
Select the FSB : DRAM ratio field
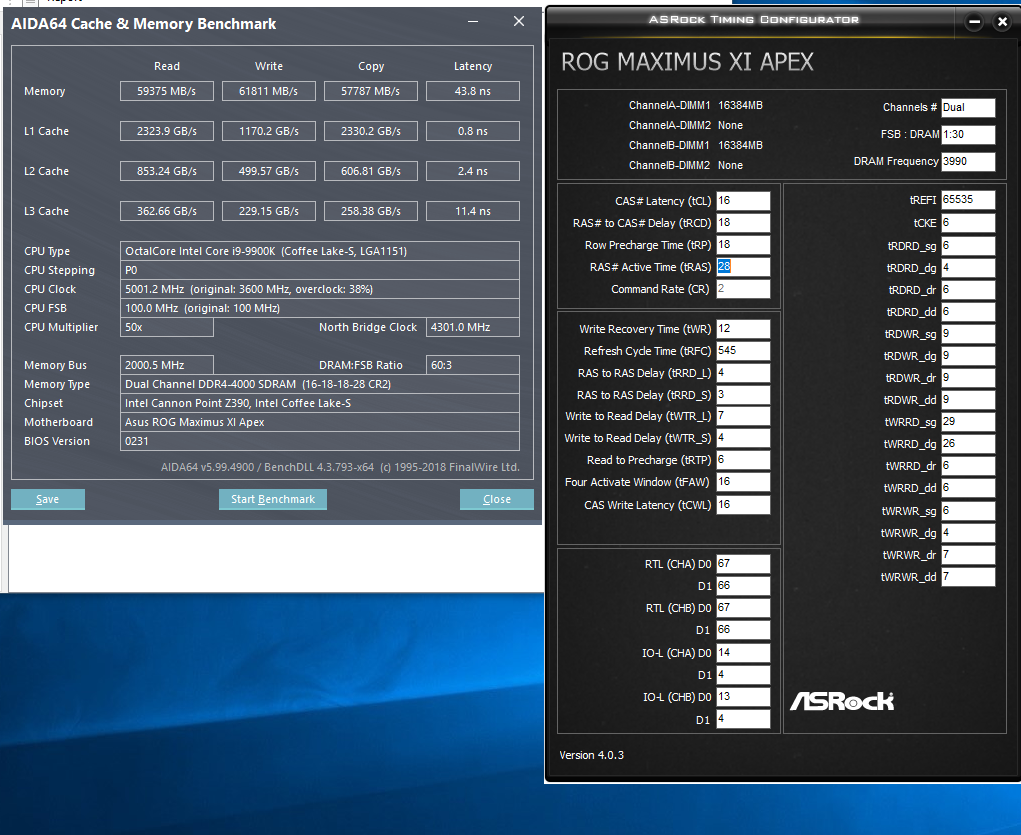point(968,134)
